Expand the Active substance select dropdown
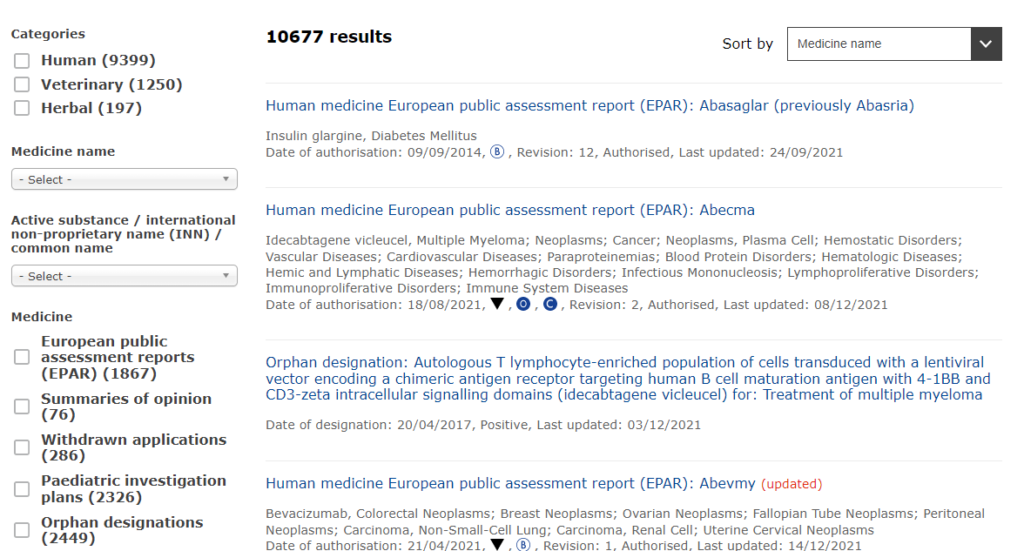This screenshot has width=1024, height=551. (124, 276)
